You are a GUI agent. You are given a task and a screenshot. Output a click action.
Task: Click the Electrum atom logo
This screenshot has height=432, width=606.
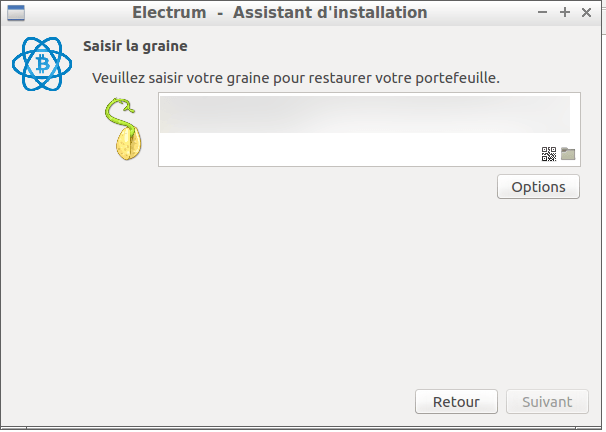[42, 64]
